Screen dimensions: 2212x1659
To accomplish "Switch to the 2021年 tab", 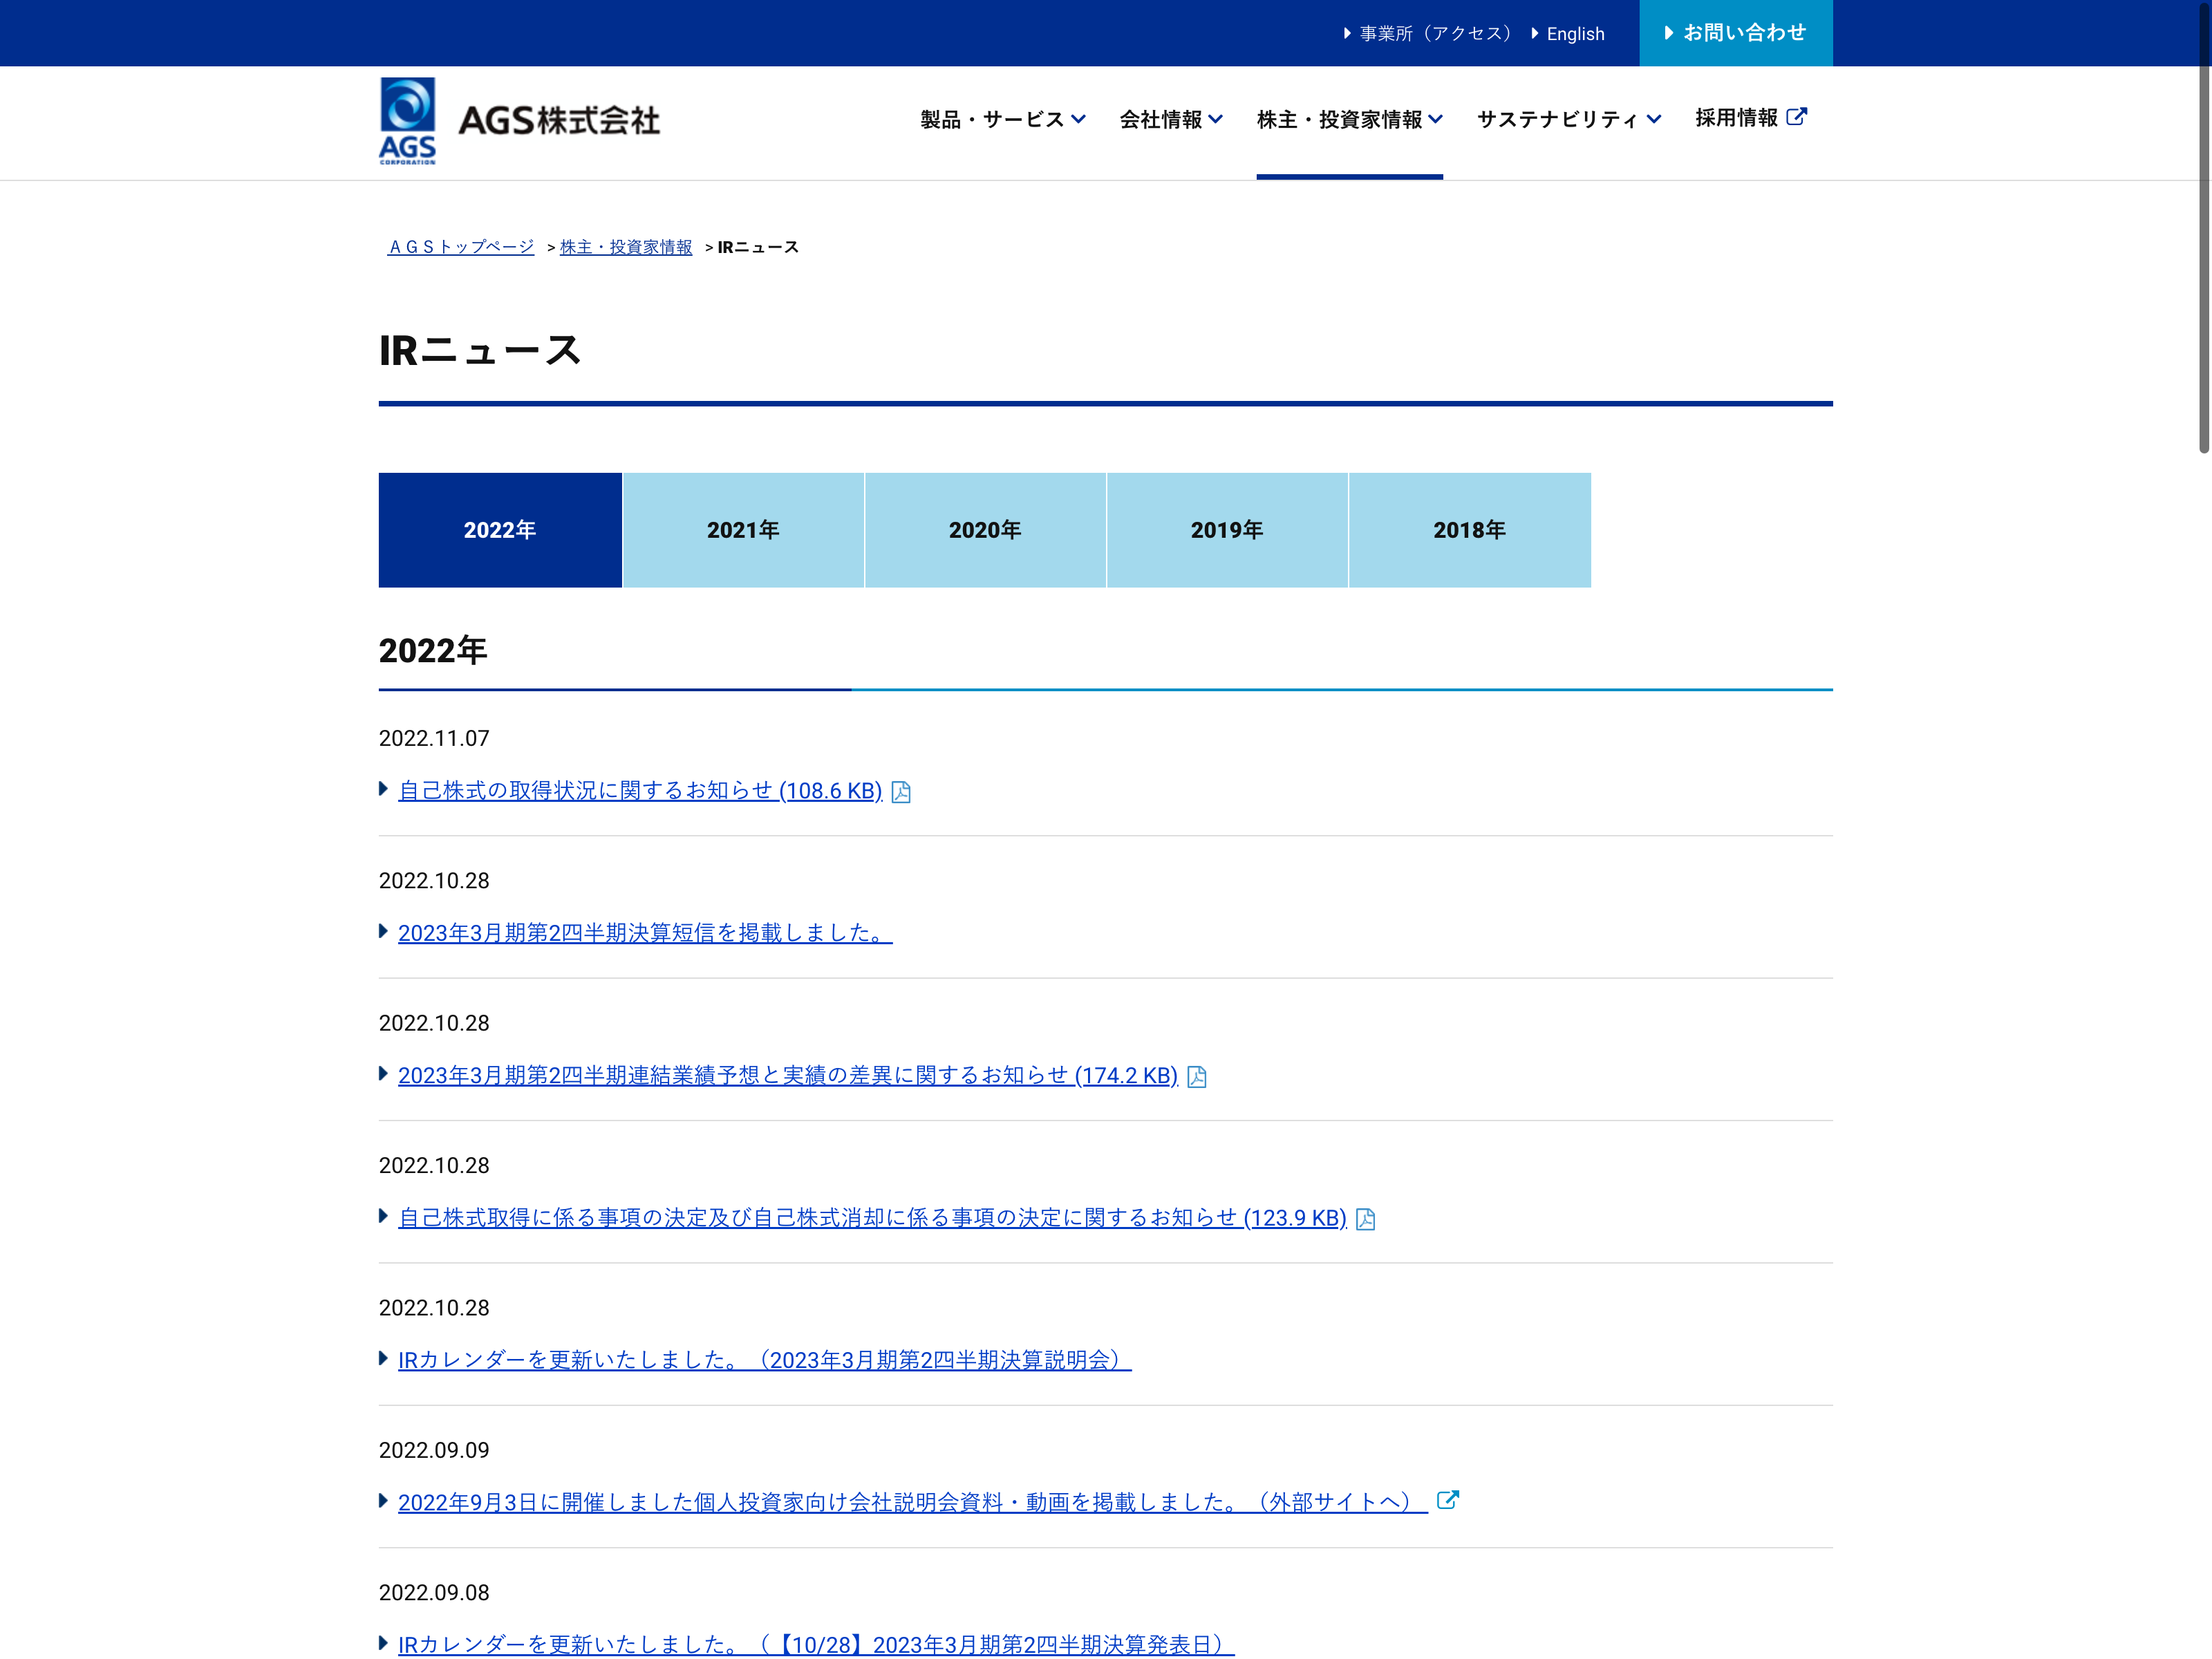I will click(x=743, y=530).
